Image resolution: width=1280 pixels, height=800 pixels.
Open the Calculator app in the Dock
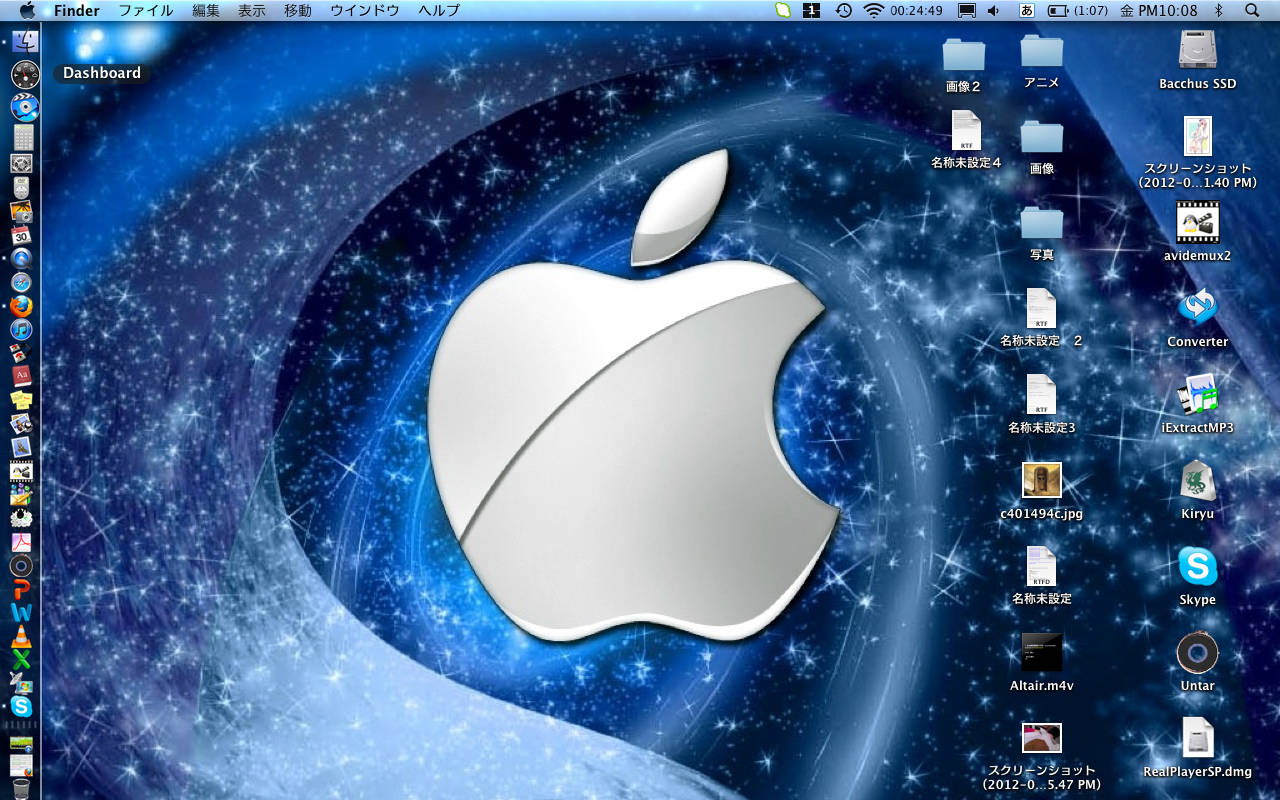coord(22,136)
